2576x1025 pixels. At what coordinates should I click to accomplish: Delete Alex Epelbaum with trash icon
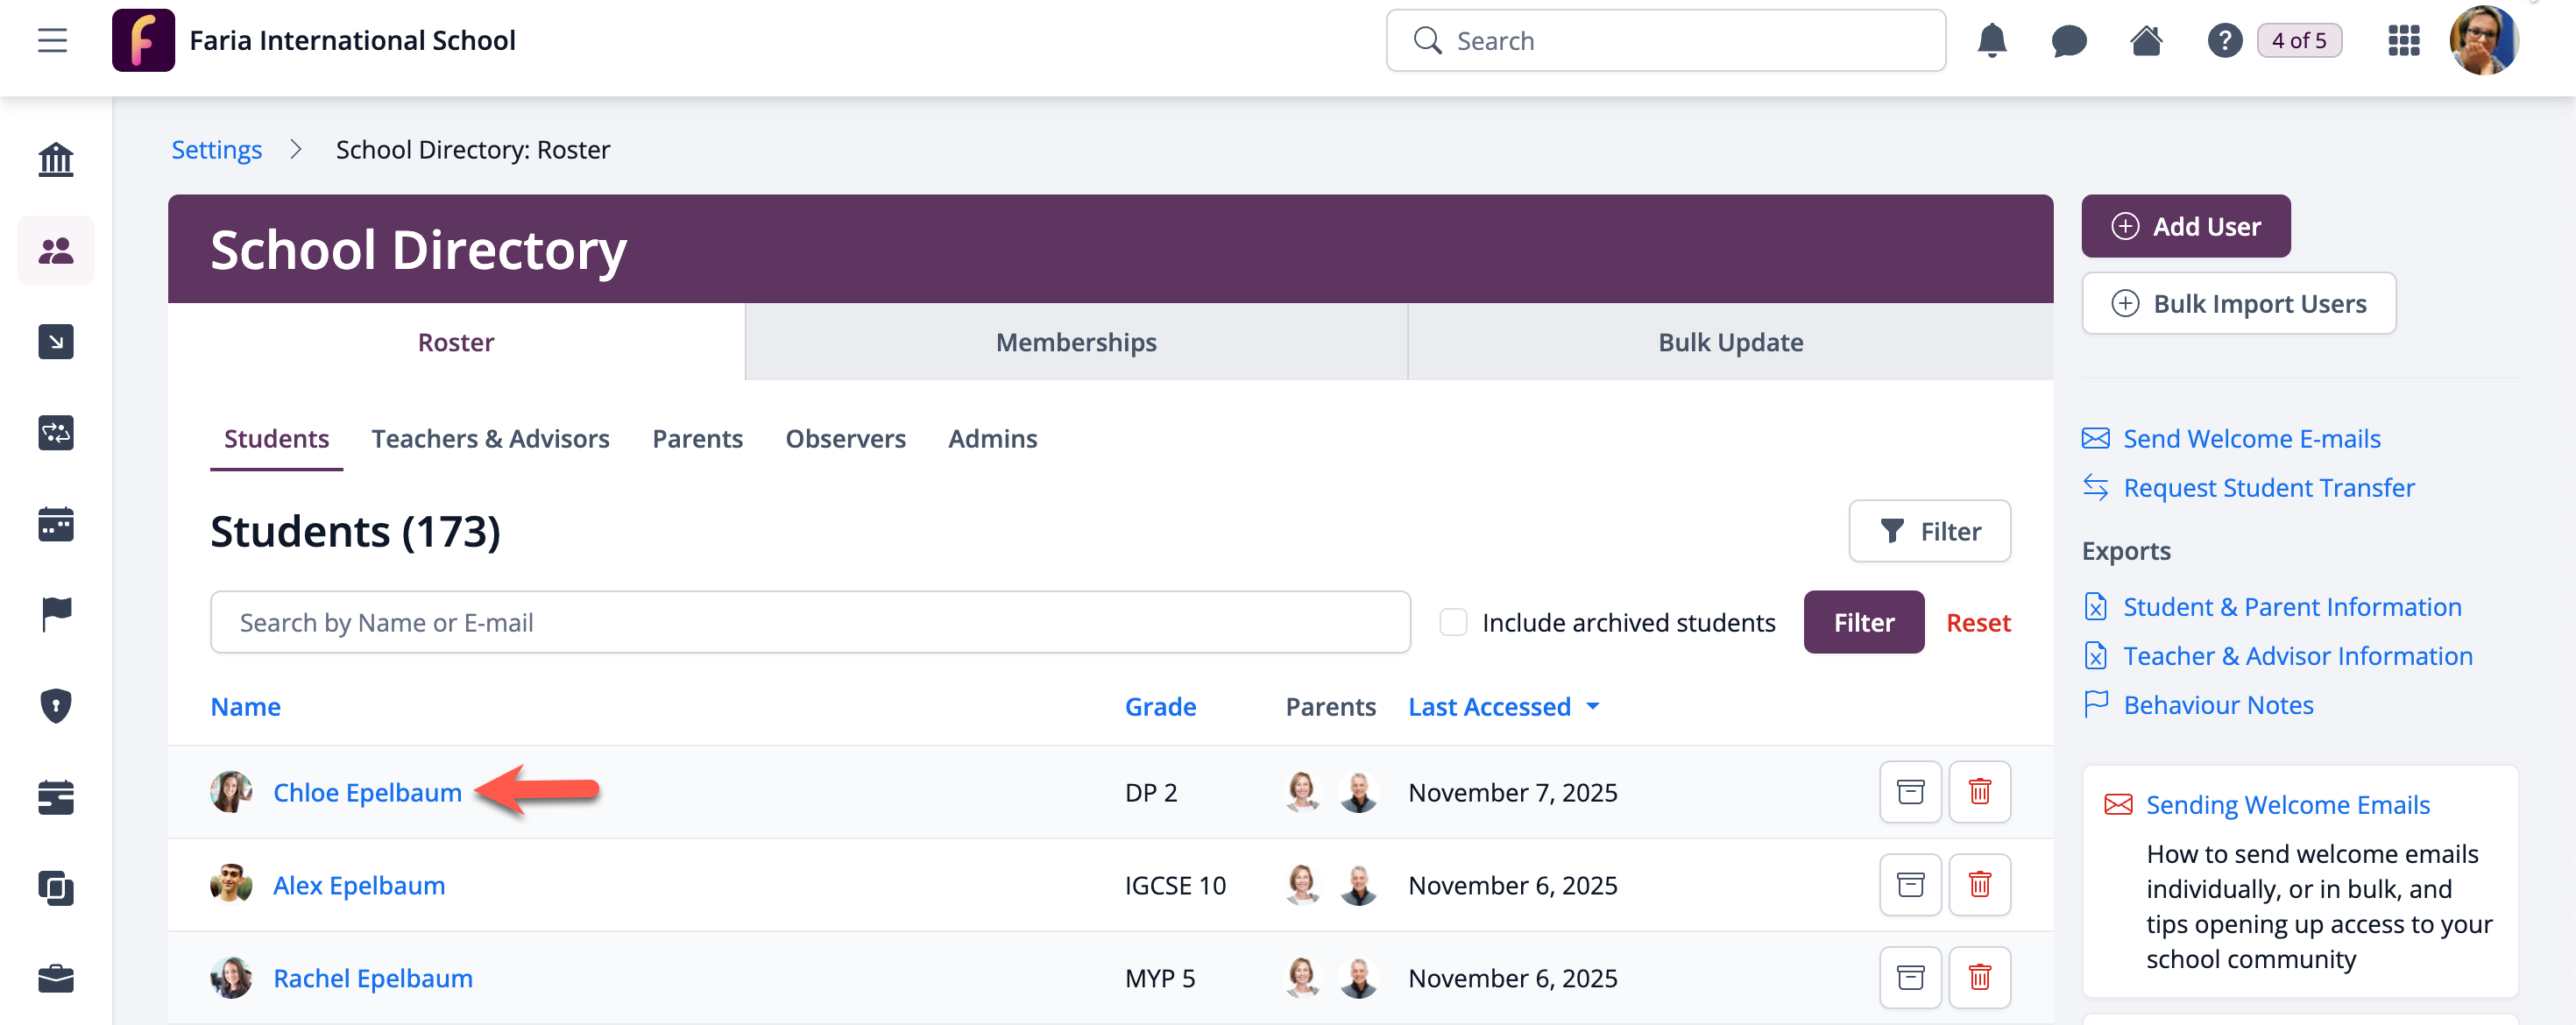click(x=1978, y=885)
